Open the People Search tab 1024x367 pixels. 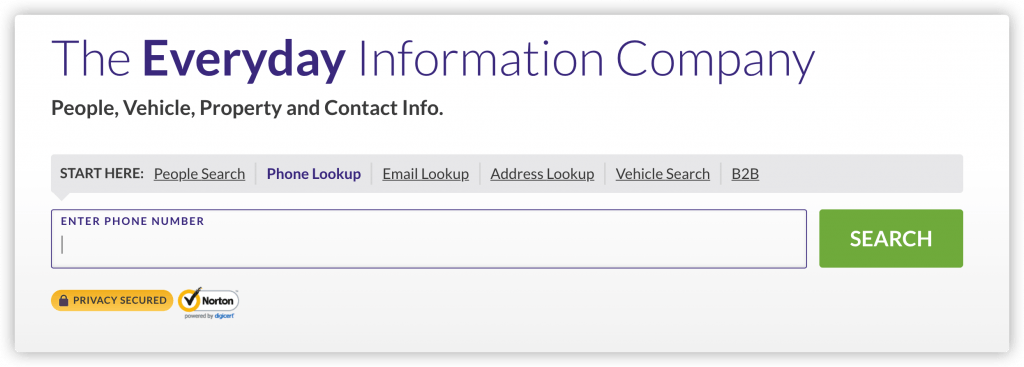click(x=199, y=174)
